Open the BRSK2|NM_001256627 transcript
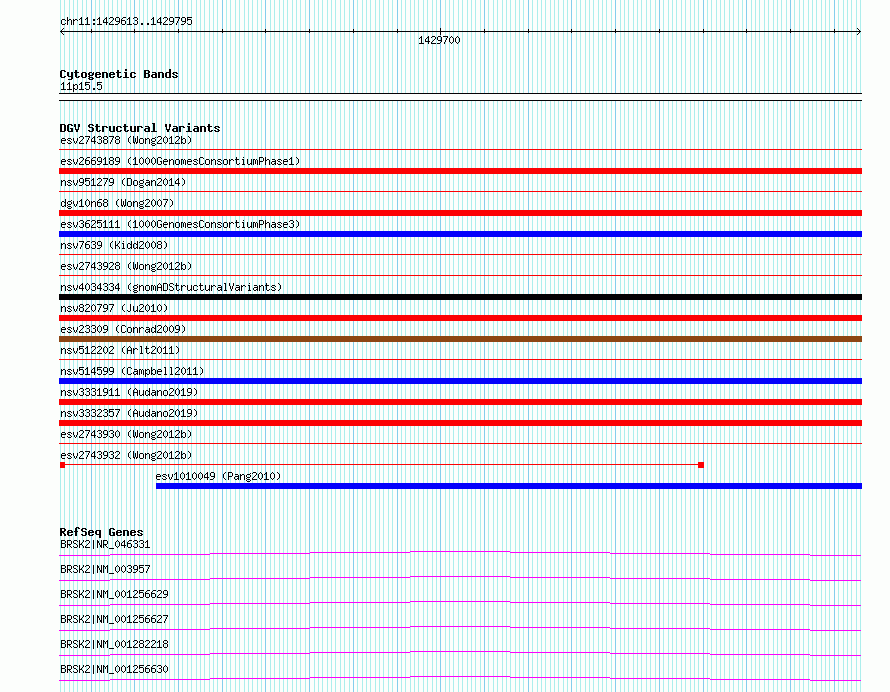890x692 pixels. [x=114, y=619]
